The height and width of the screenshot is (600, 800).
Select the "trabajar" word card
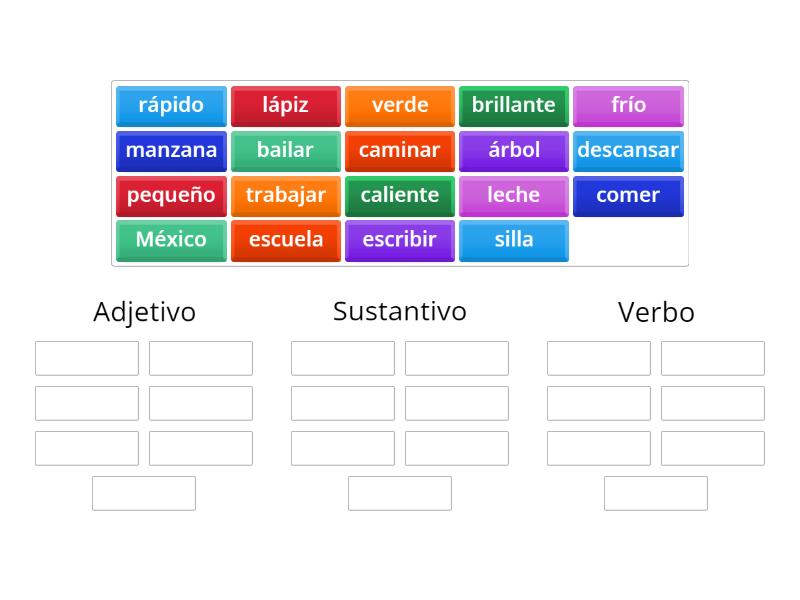[285, 195]
